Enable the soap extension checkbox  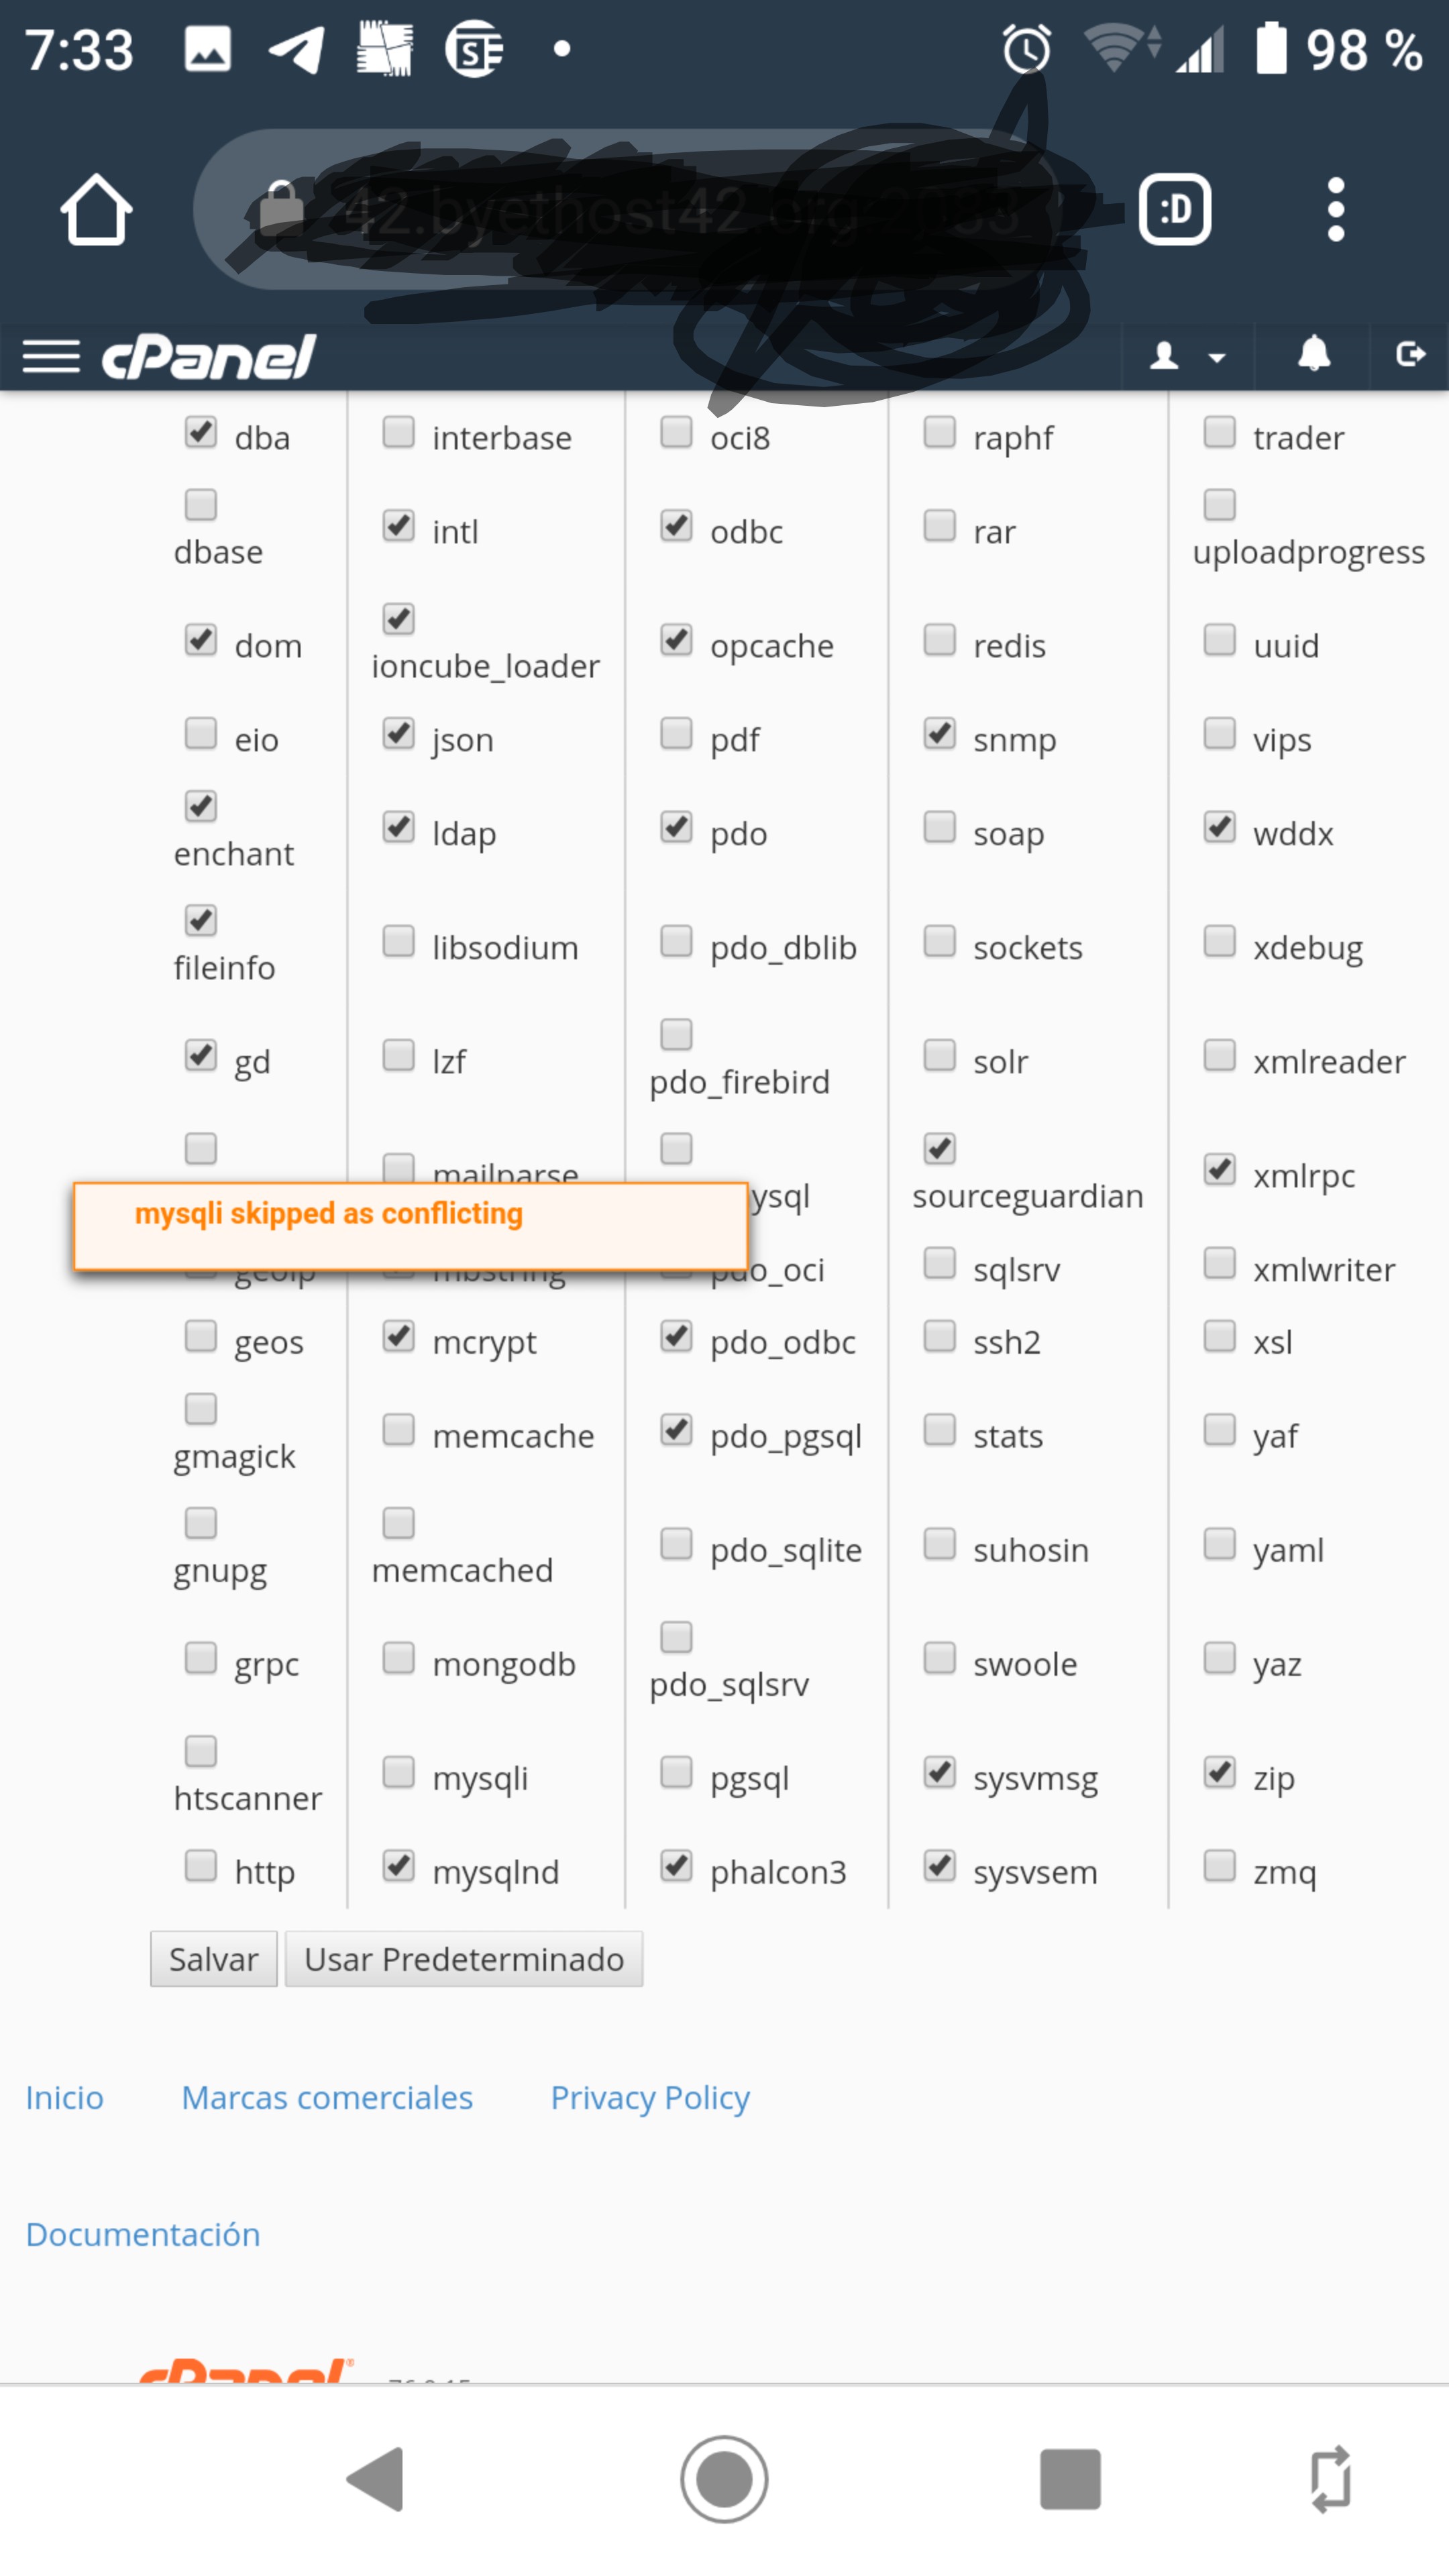point(940,828)
